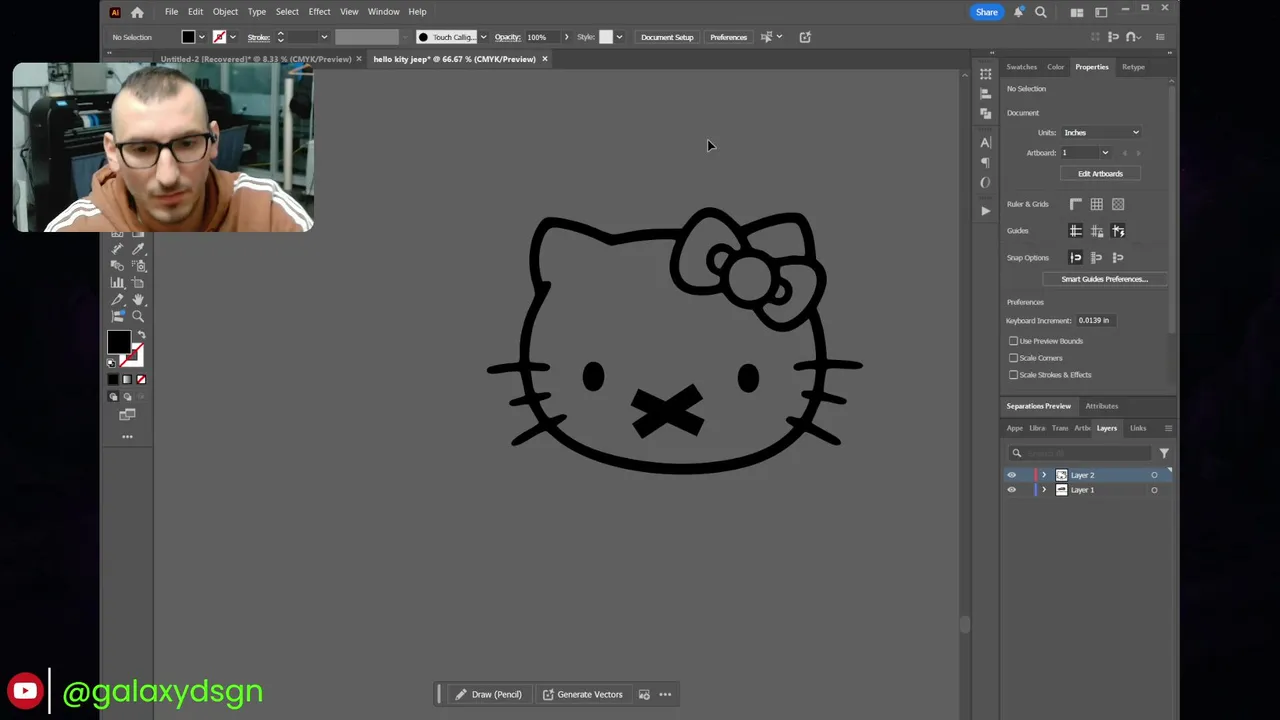Open the Window menu
The height and width of the screenshot is (720, 1280).
tap(384, 12)
